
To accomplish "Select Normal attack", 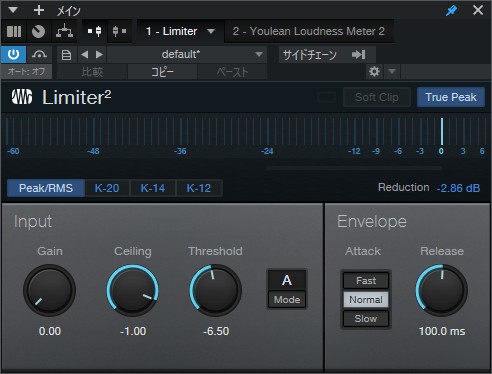I will tap(366, 299).
